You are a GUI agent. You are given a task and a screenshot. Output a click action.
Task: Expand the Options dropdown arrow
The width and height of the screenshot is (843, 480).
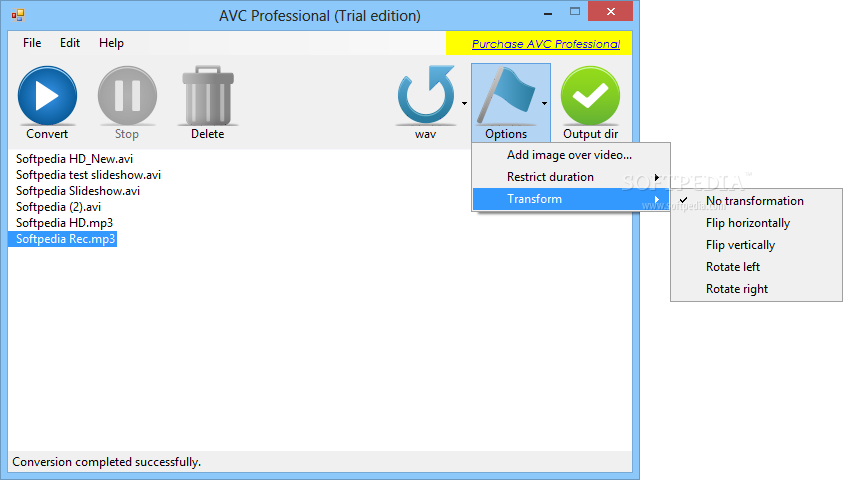tap(544, 103)
